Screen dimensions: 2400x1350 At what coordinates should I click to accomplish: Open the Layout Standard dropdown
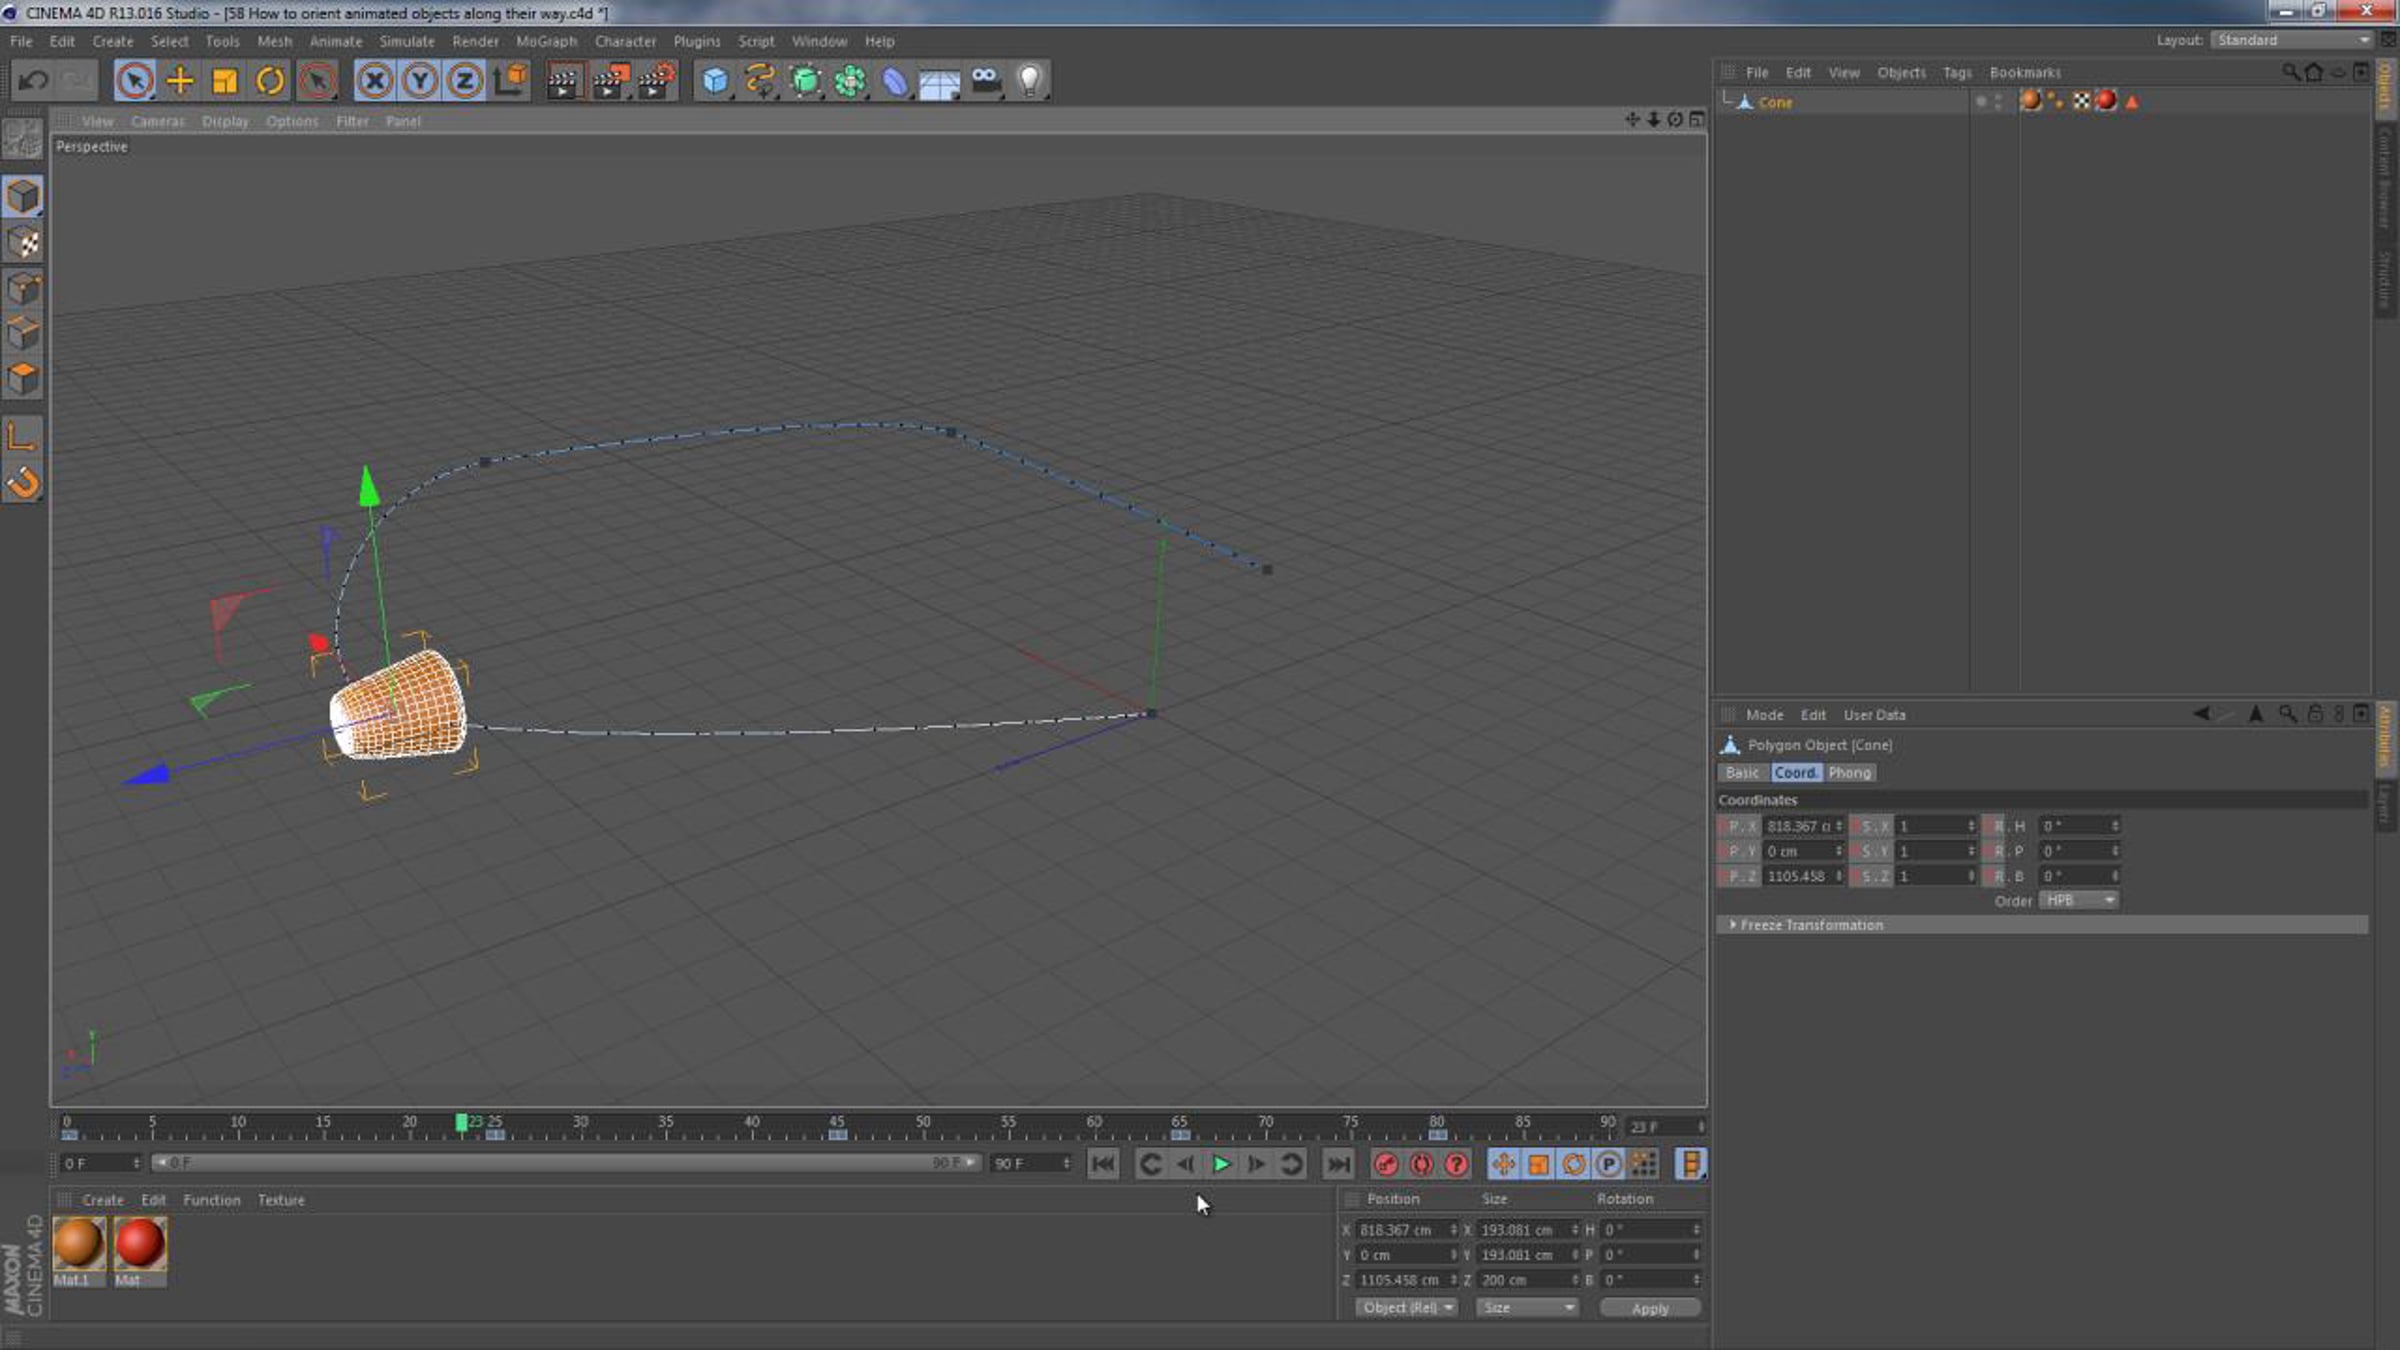click(x=2291, y=40)
